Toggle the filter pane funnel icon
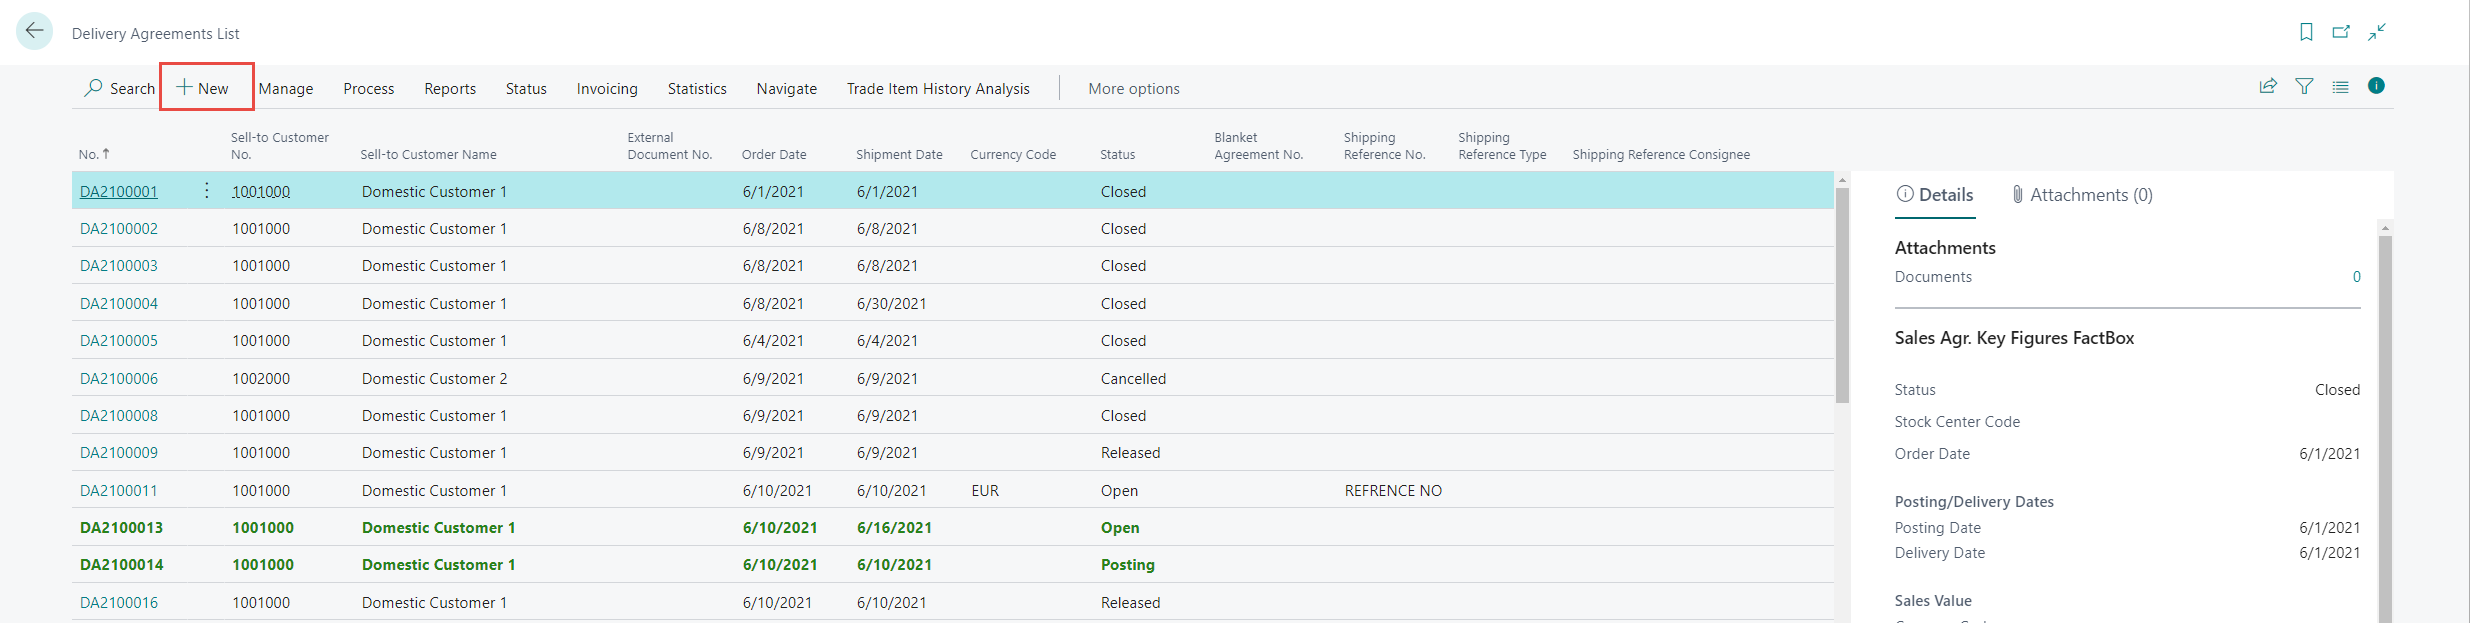 2304,86
